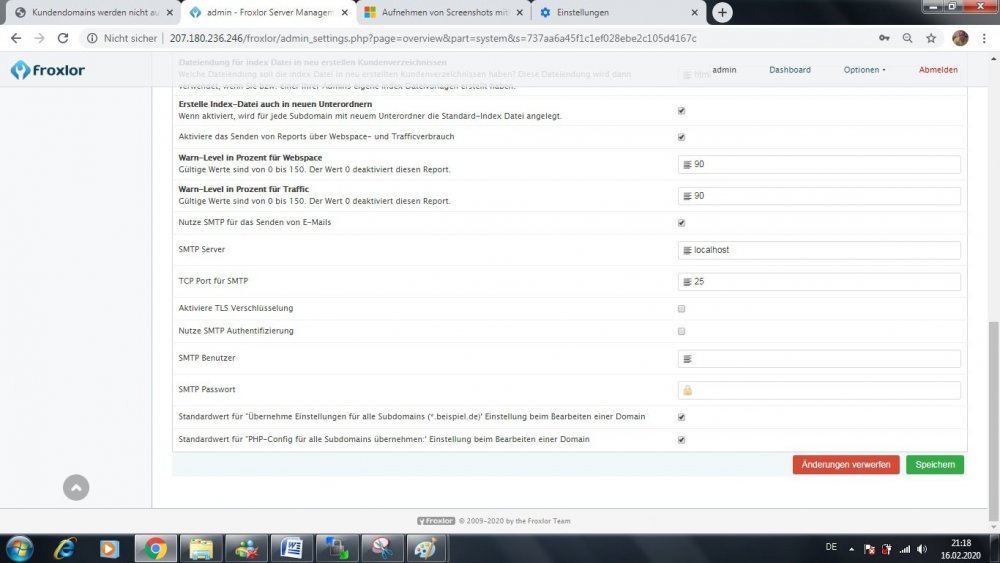
Task: Click the red 'Änderungen verwerfen' button
Action: coord(846,465)
